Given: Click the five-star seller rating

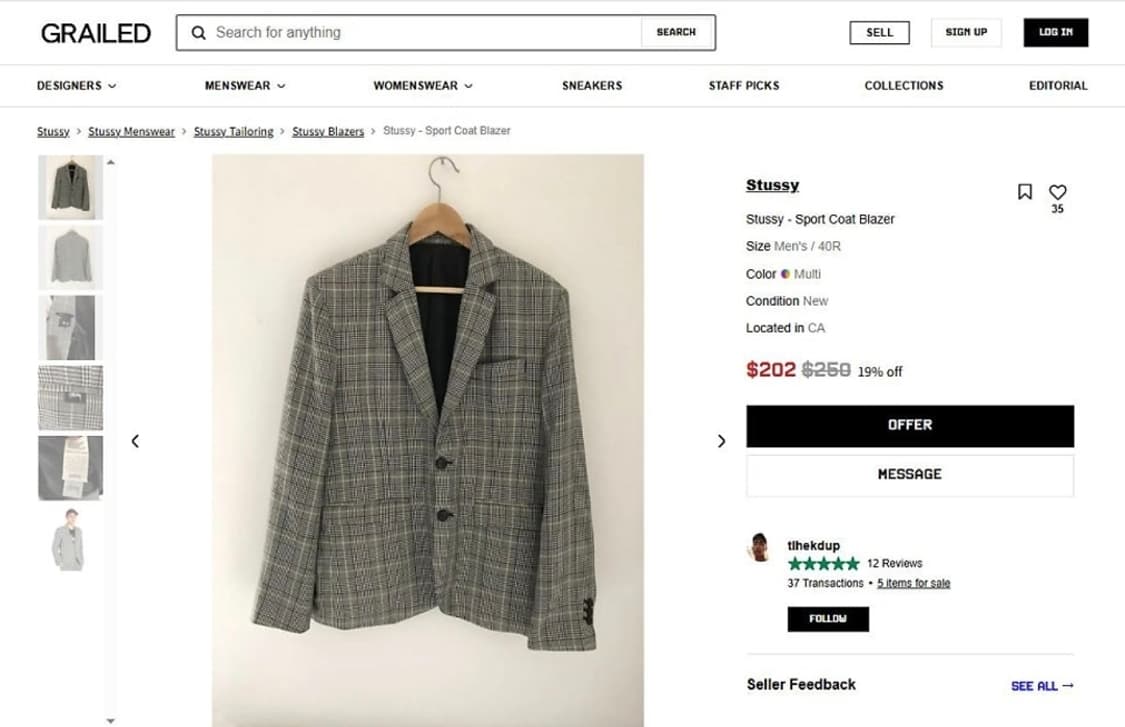Looking at the screenshot, I should (823, 564).
